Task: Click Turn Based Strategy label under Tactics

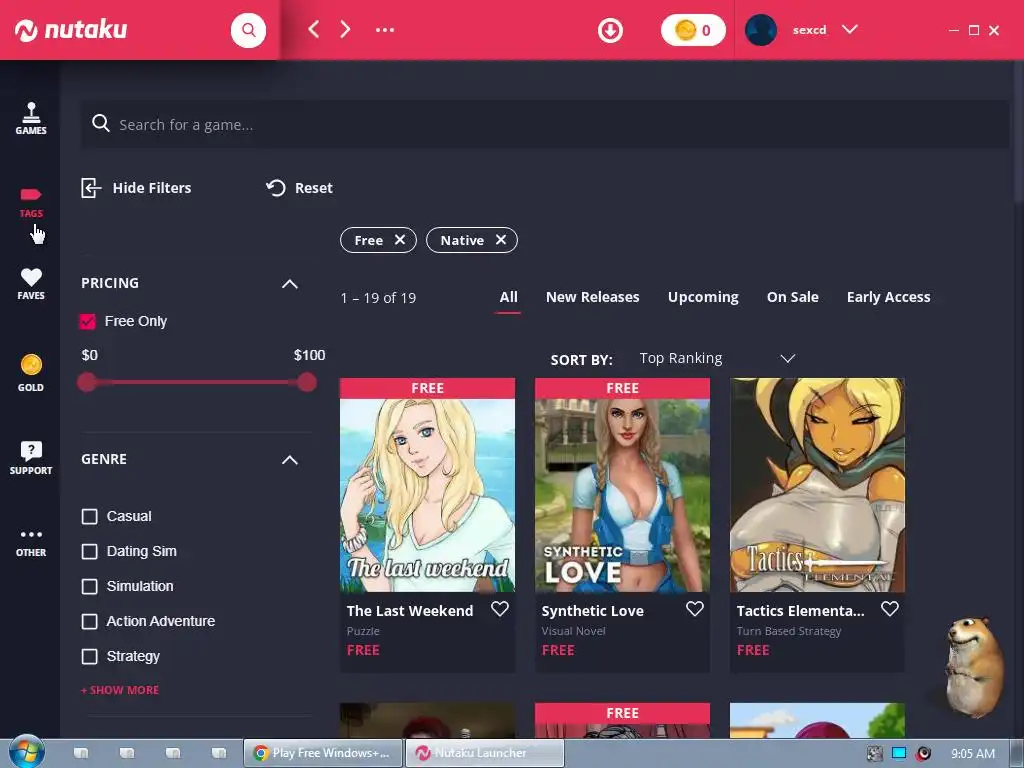Action: 788,632
